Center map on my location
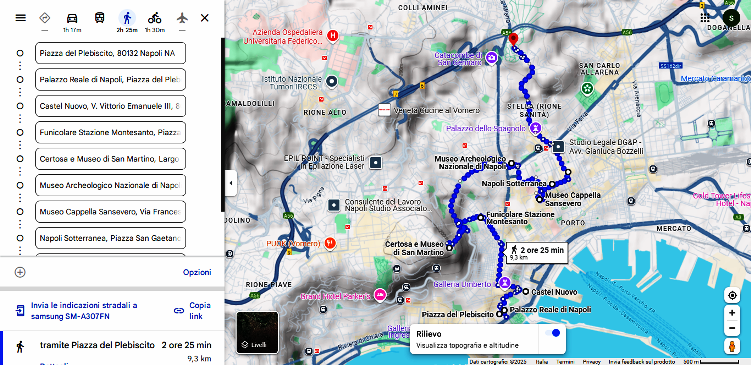Screen dimensions: 751x365 [x=732, y=295]
